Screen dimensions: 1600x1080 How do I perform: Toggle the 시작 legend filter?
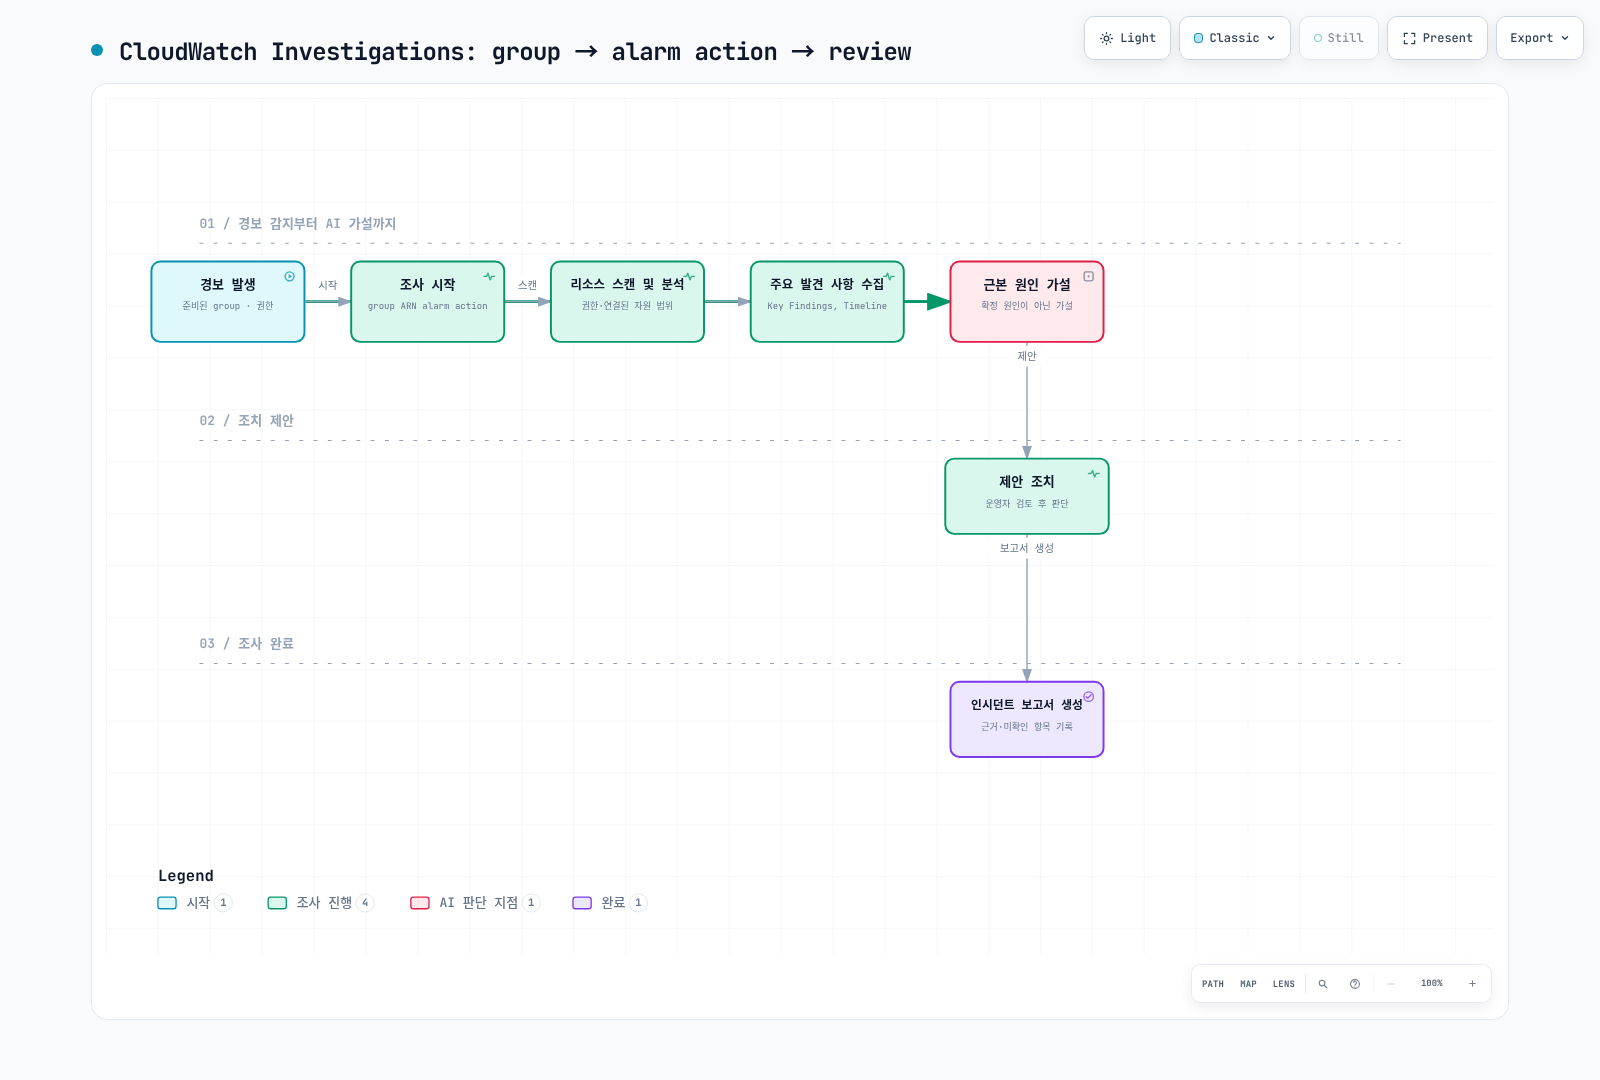point(195,903)
